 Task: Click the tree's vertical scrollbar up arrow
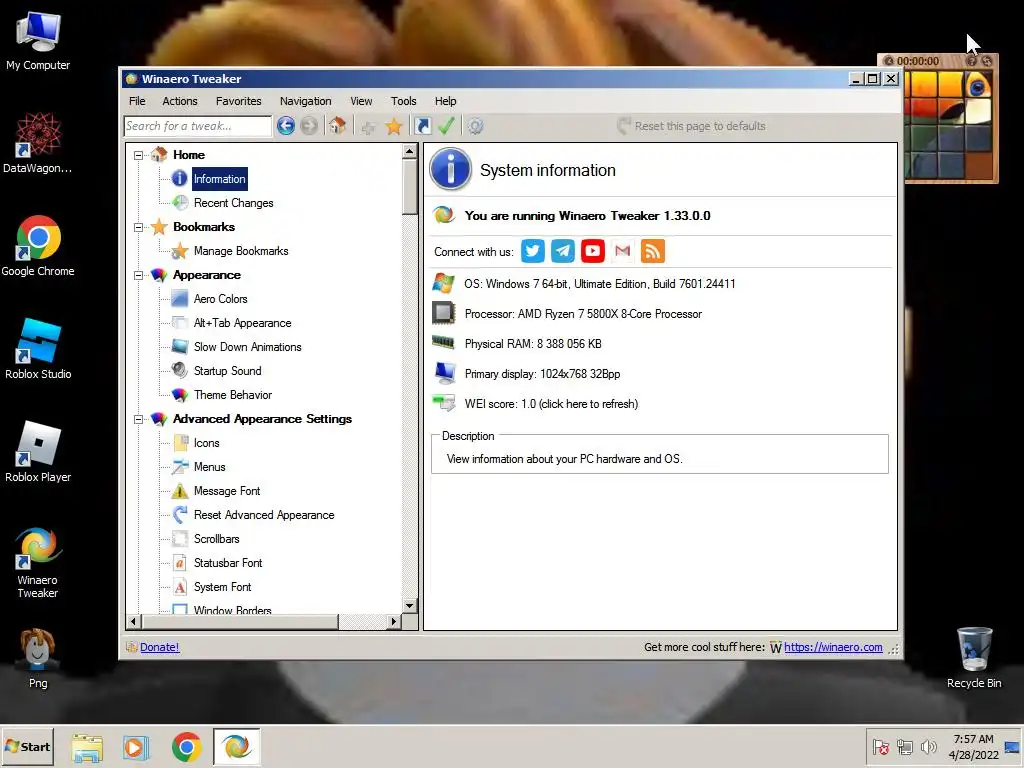pyautogui.click(x=409, y=152)
